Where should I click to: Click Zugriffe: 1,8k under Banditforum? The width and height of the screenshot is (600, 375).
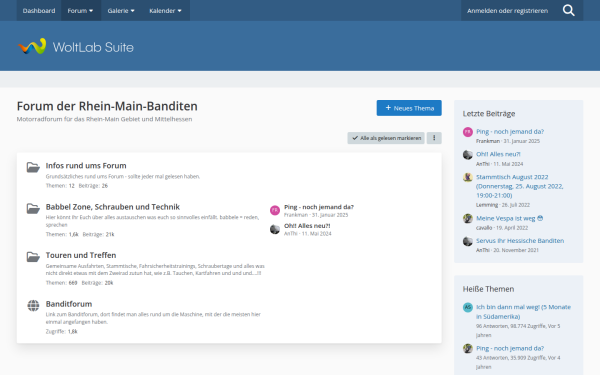tap(62, 332)
